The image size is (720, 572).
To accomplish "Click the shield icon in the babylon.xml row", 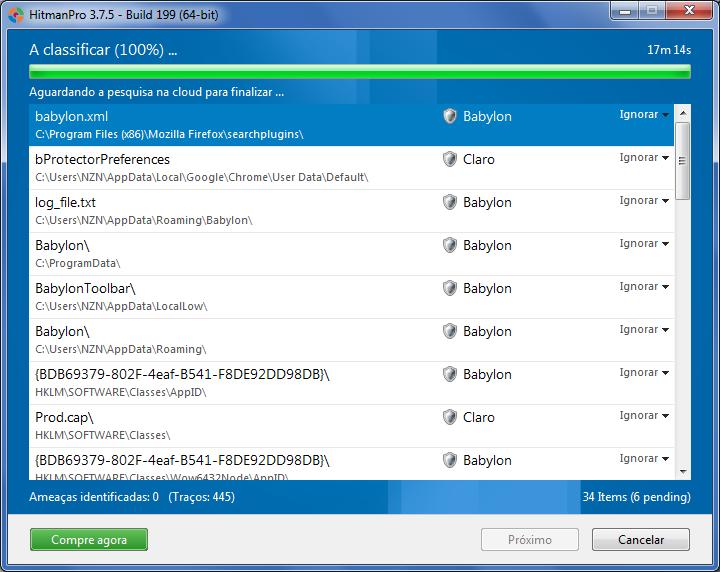I will (450, 116).
